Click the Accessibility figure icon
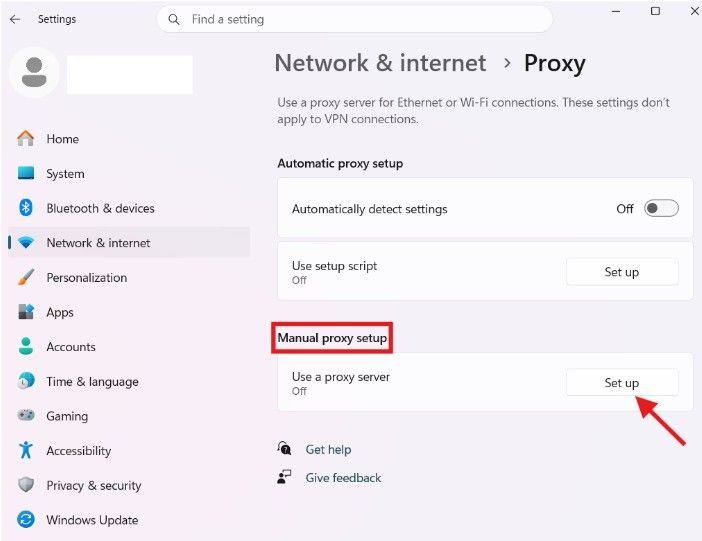The width and height of the screenshot is (702, 541). (26, 450)
